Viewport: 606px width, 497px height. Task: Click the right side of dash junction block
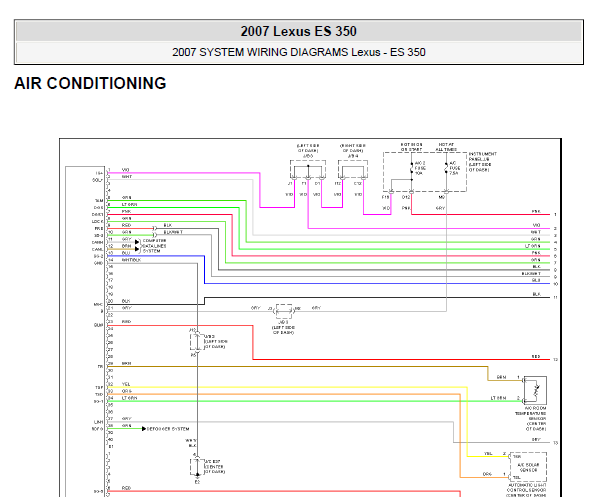pyautogui.click(x=353, y=169)
